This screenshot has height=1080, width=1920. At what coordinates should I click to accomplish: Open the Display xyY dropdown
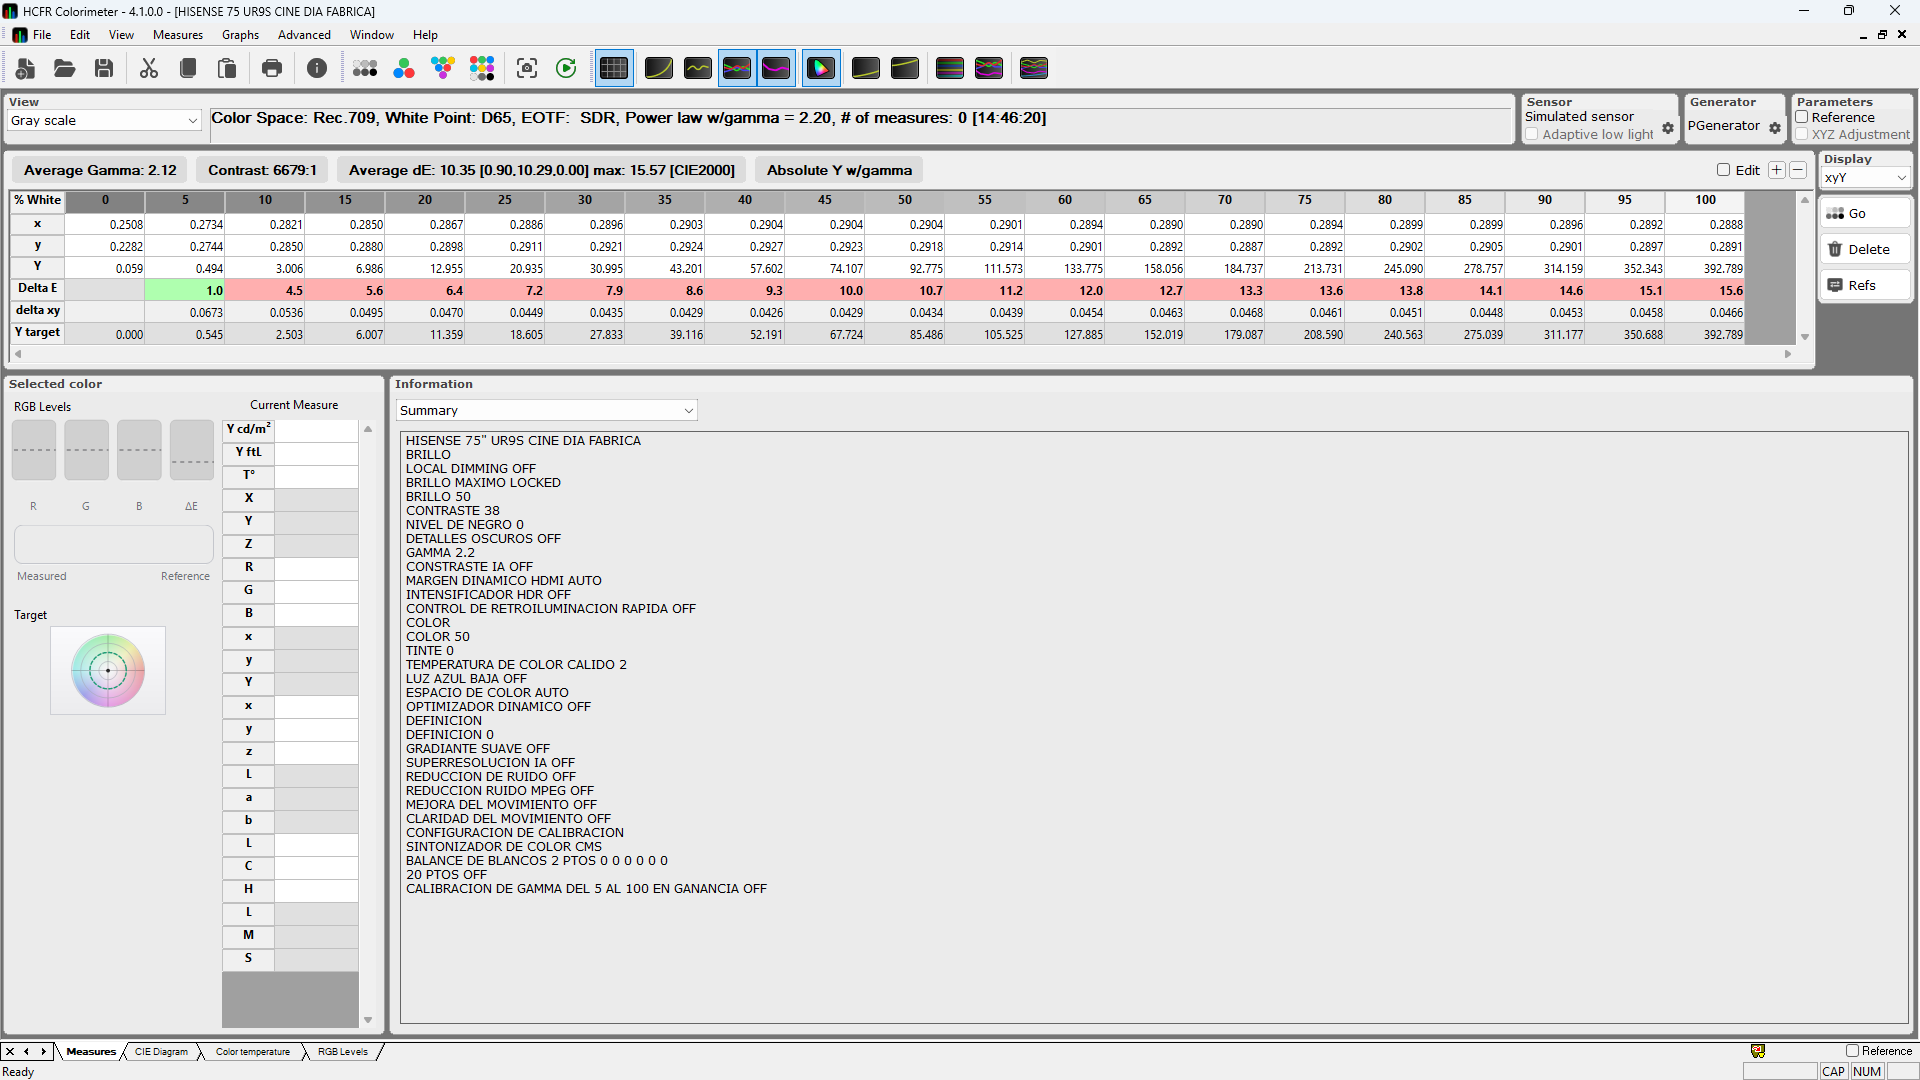point(1866,178)
